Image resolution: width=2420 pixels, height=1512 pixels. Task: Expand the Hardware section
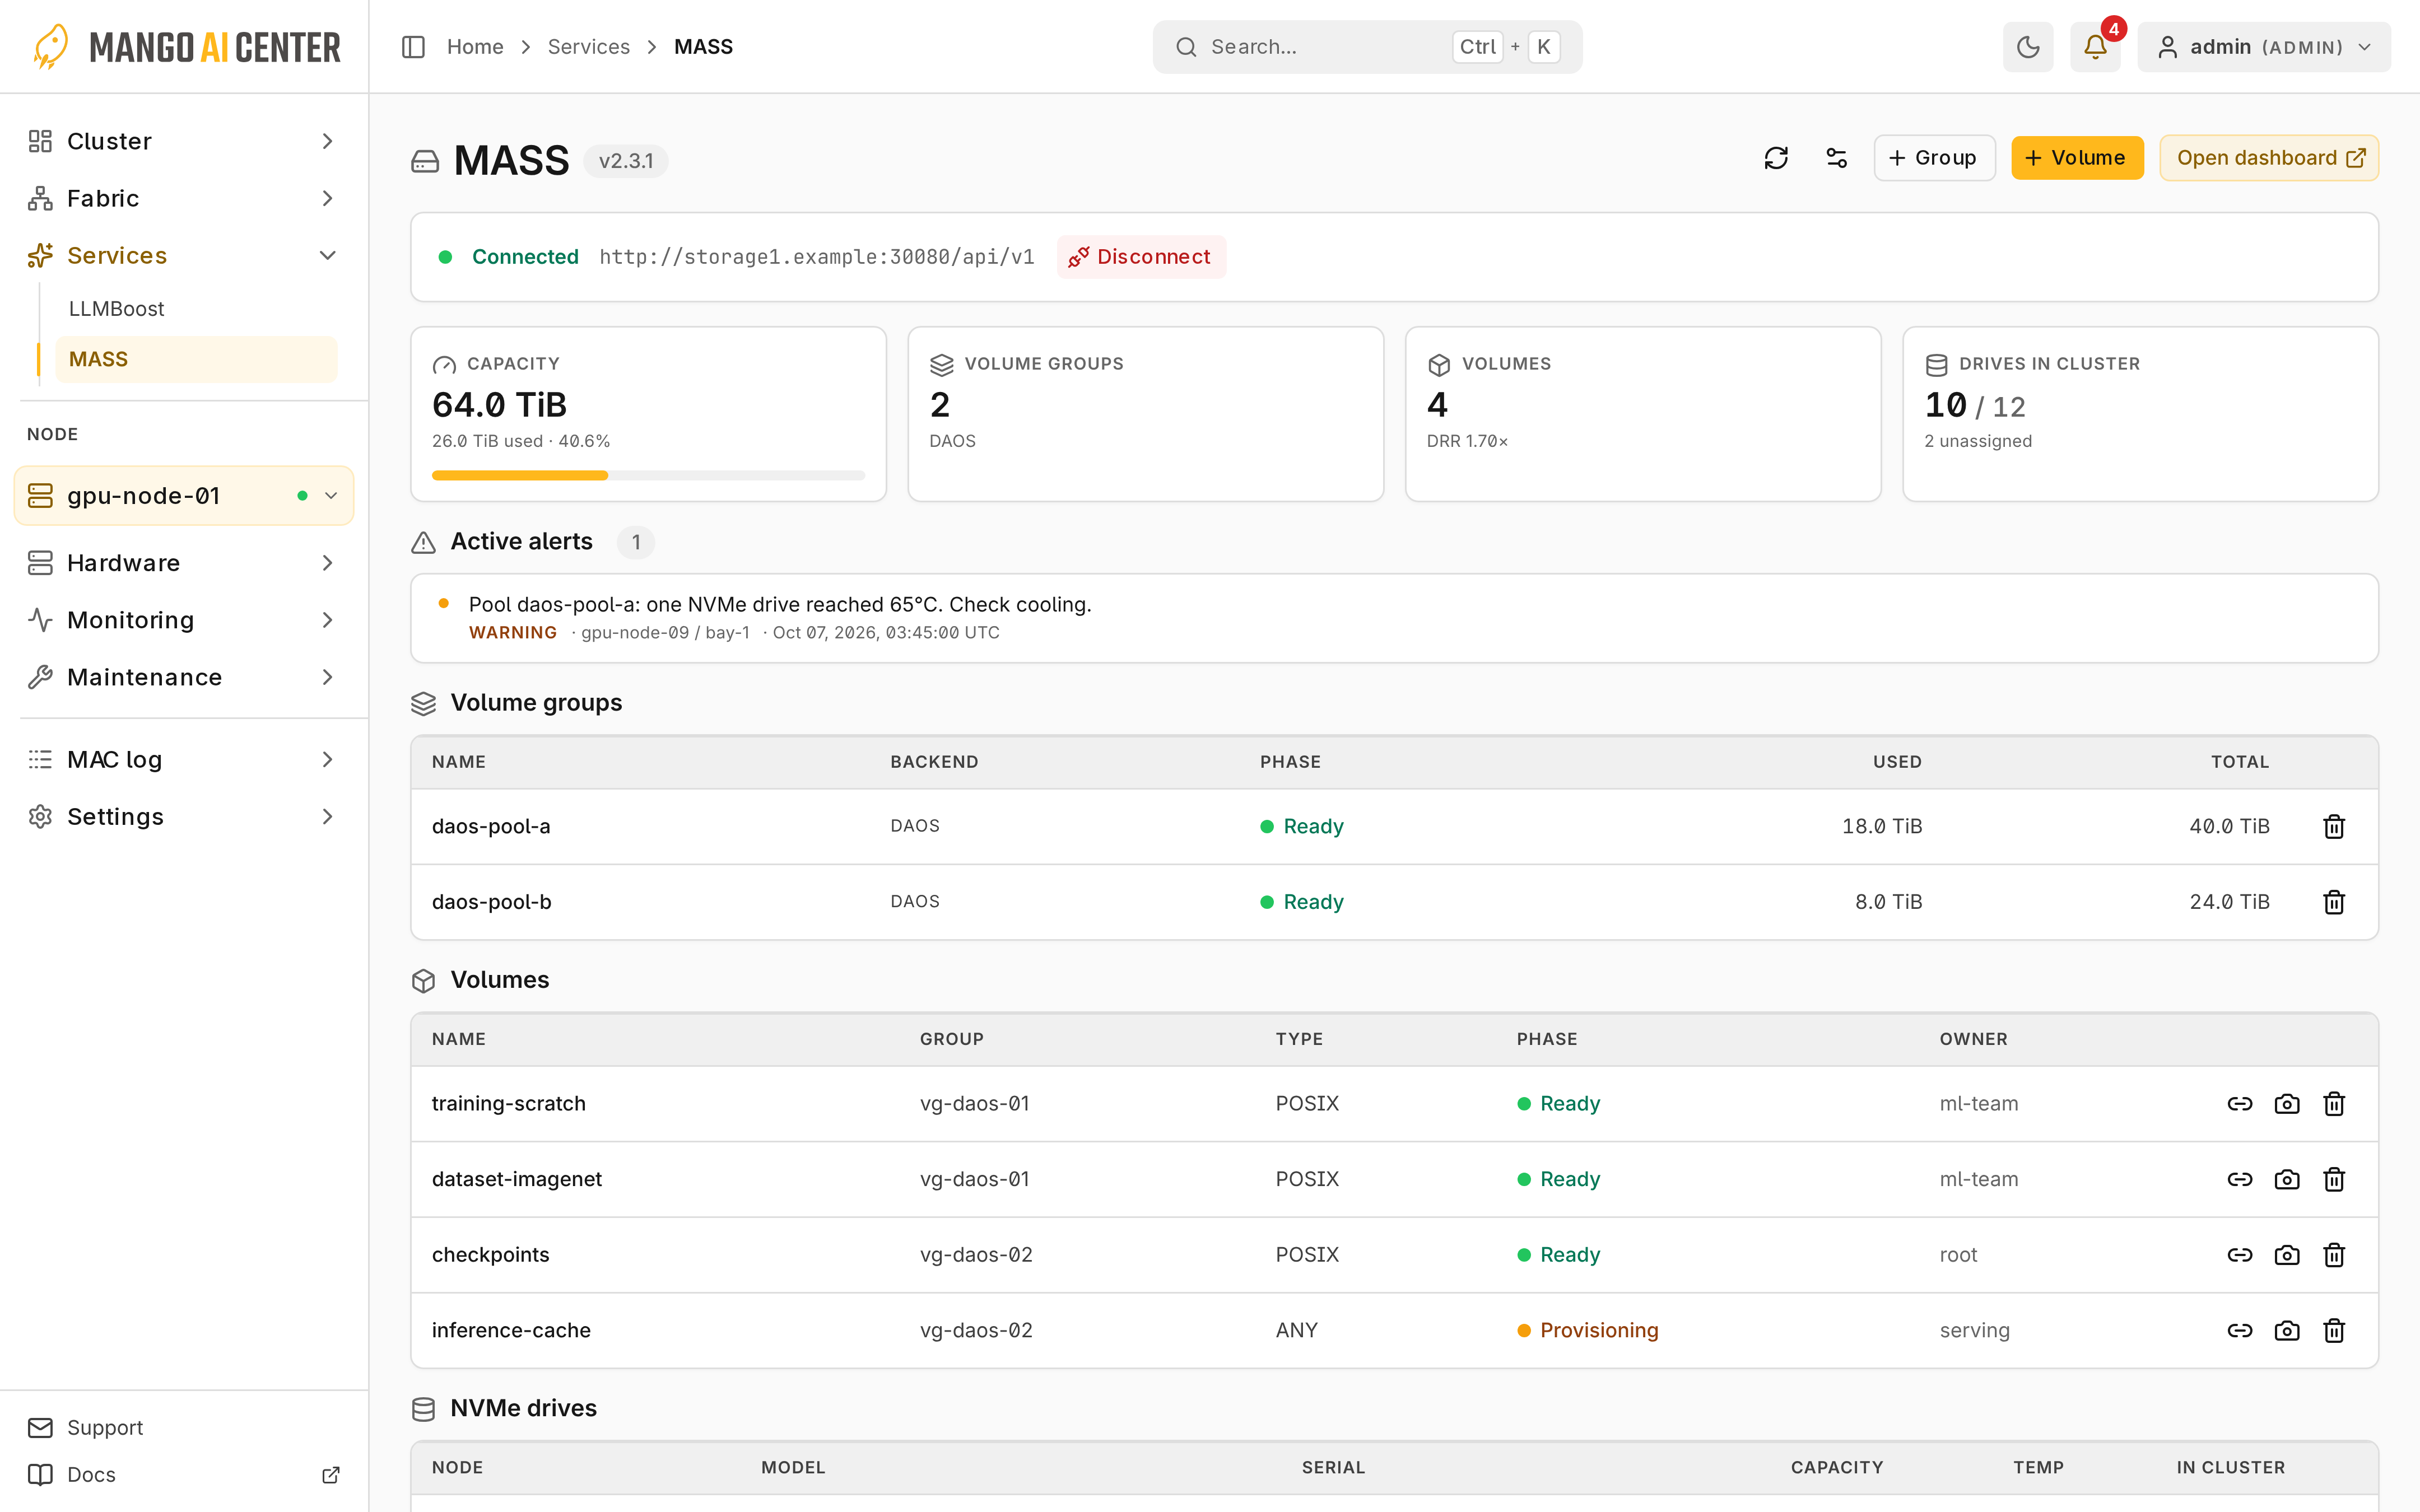[x=184, y=563]
